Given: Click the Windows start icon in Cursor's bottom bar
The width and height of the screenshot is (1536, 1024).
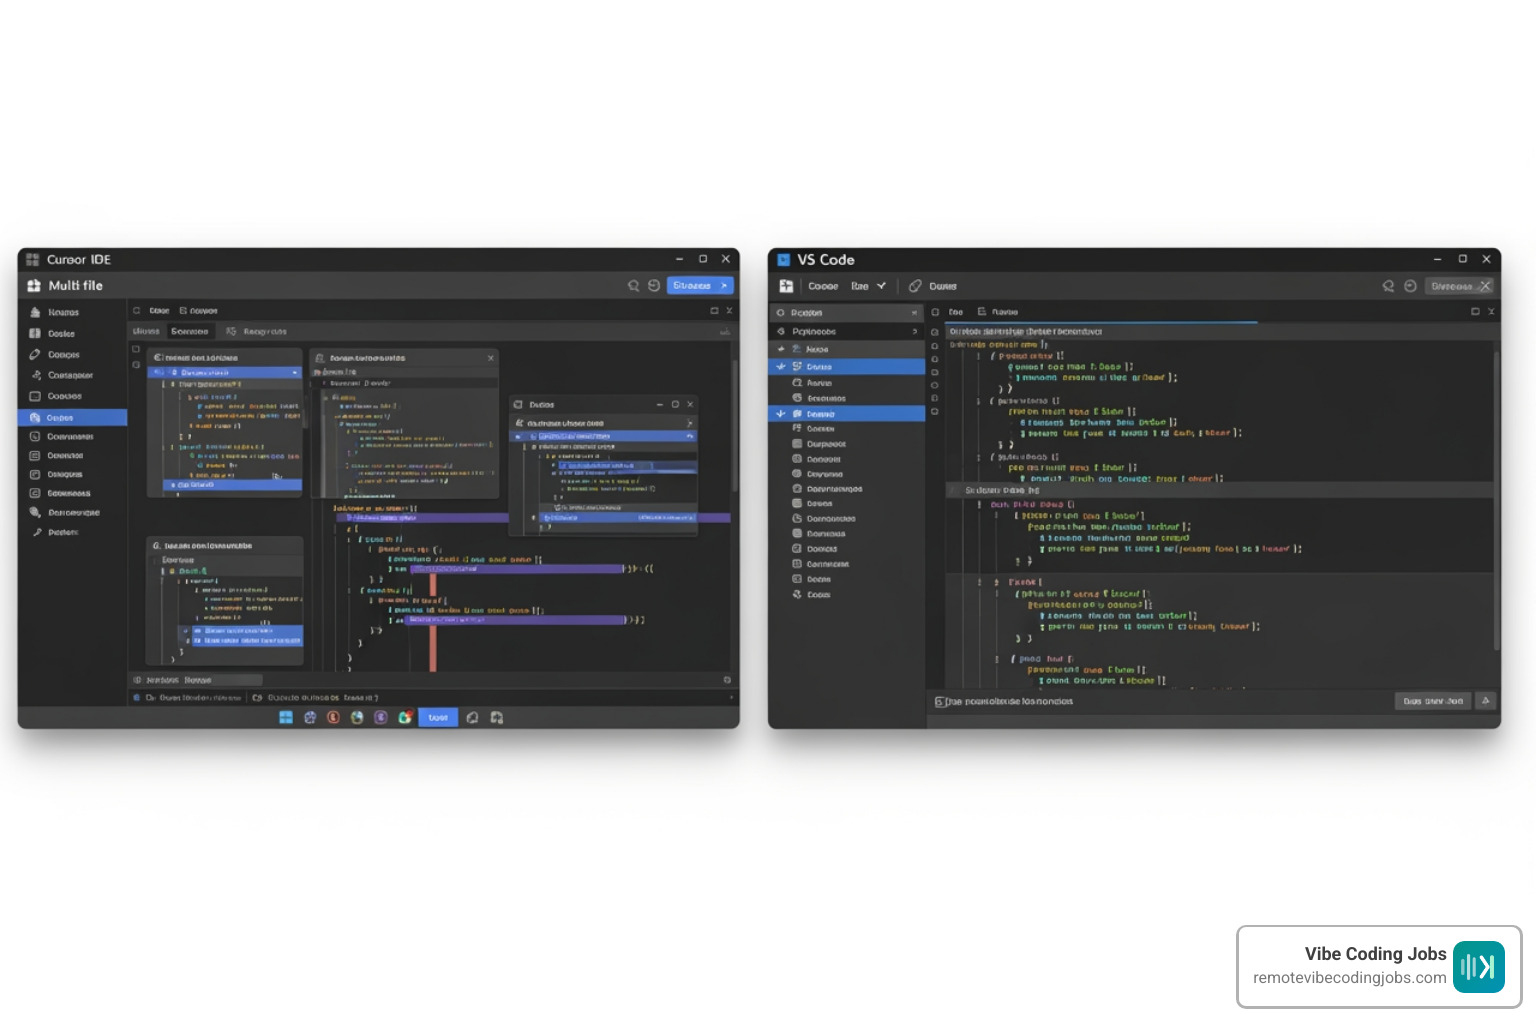Looking at the screenshot, I should [286, 717].
